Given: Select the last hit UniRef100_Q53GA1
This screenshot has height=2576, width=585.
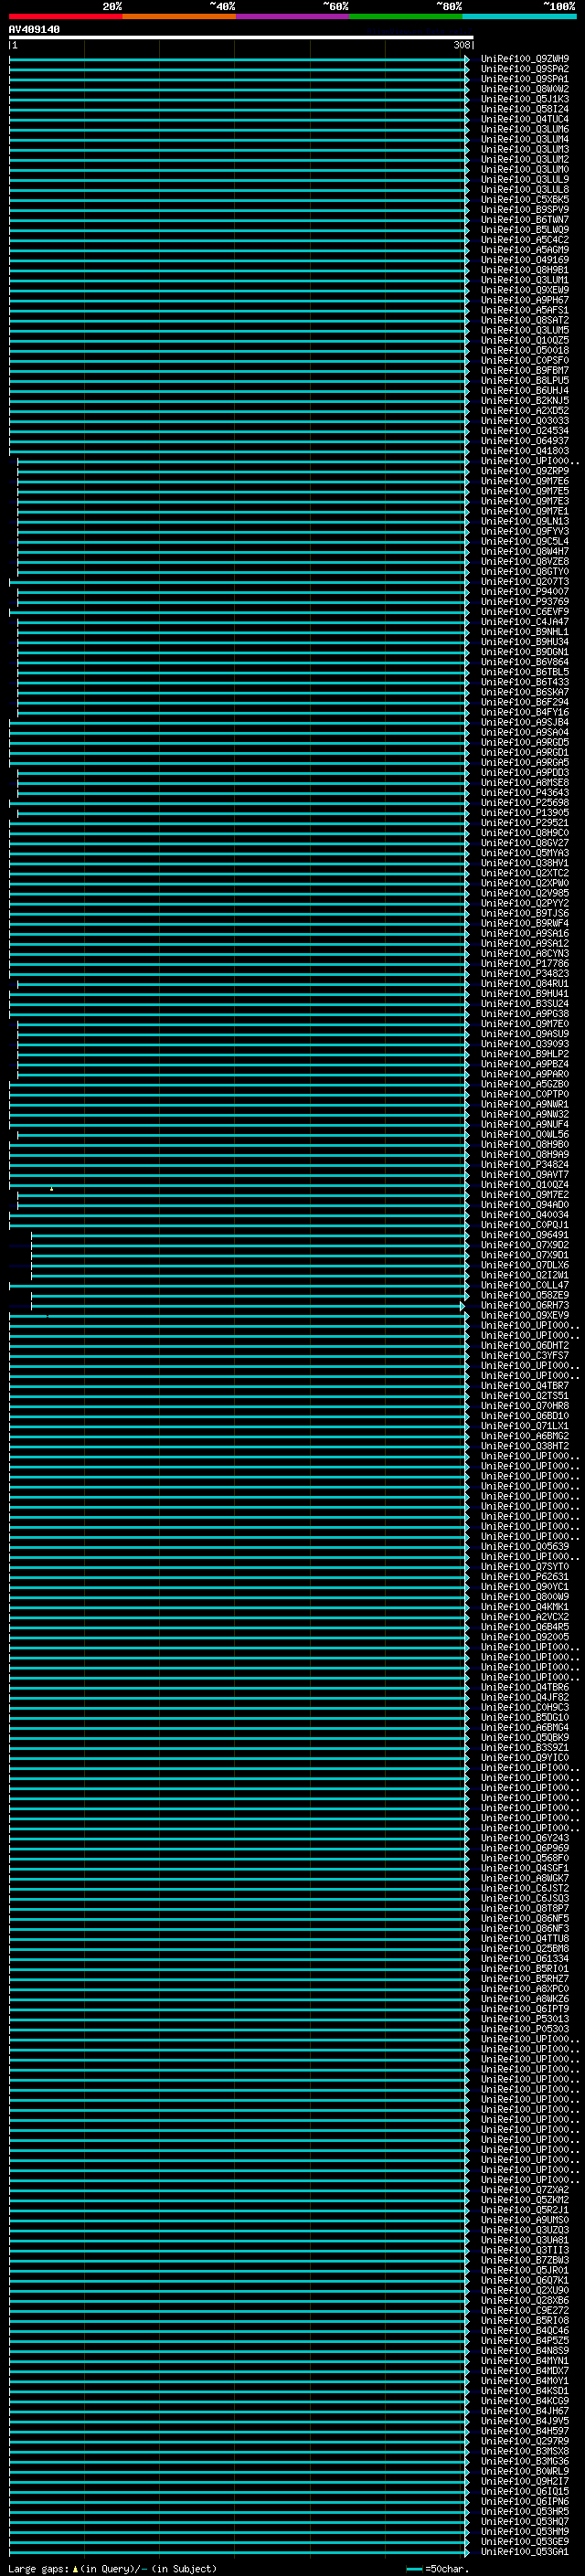Looking at the screenshot, I should tap(525, 2550).
